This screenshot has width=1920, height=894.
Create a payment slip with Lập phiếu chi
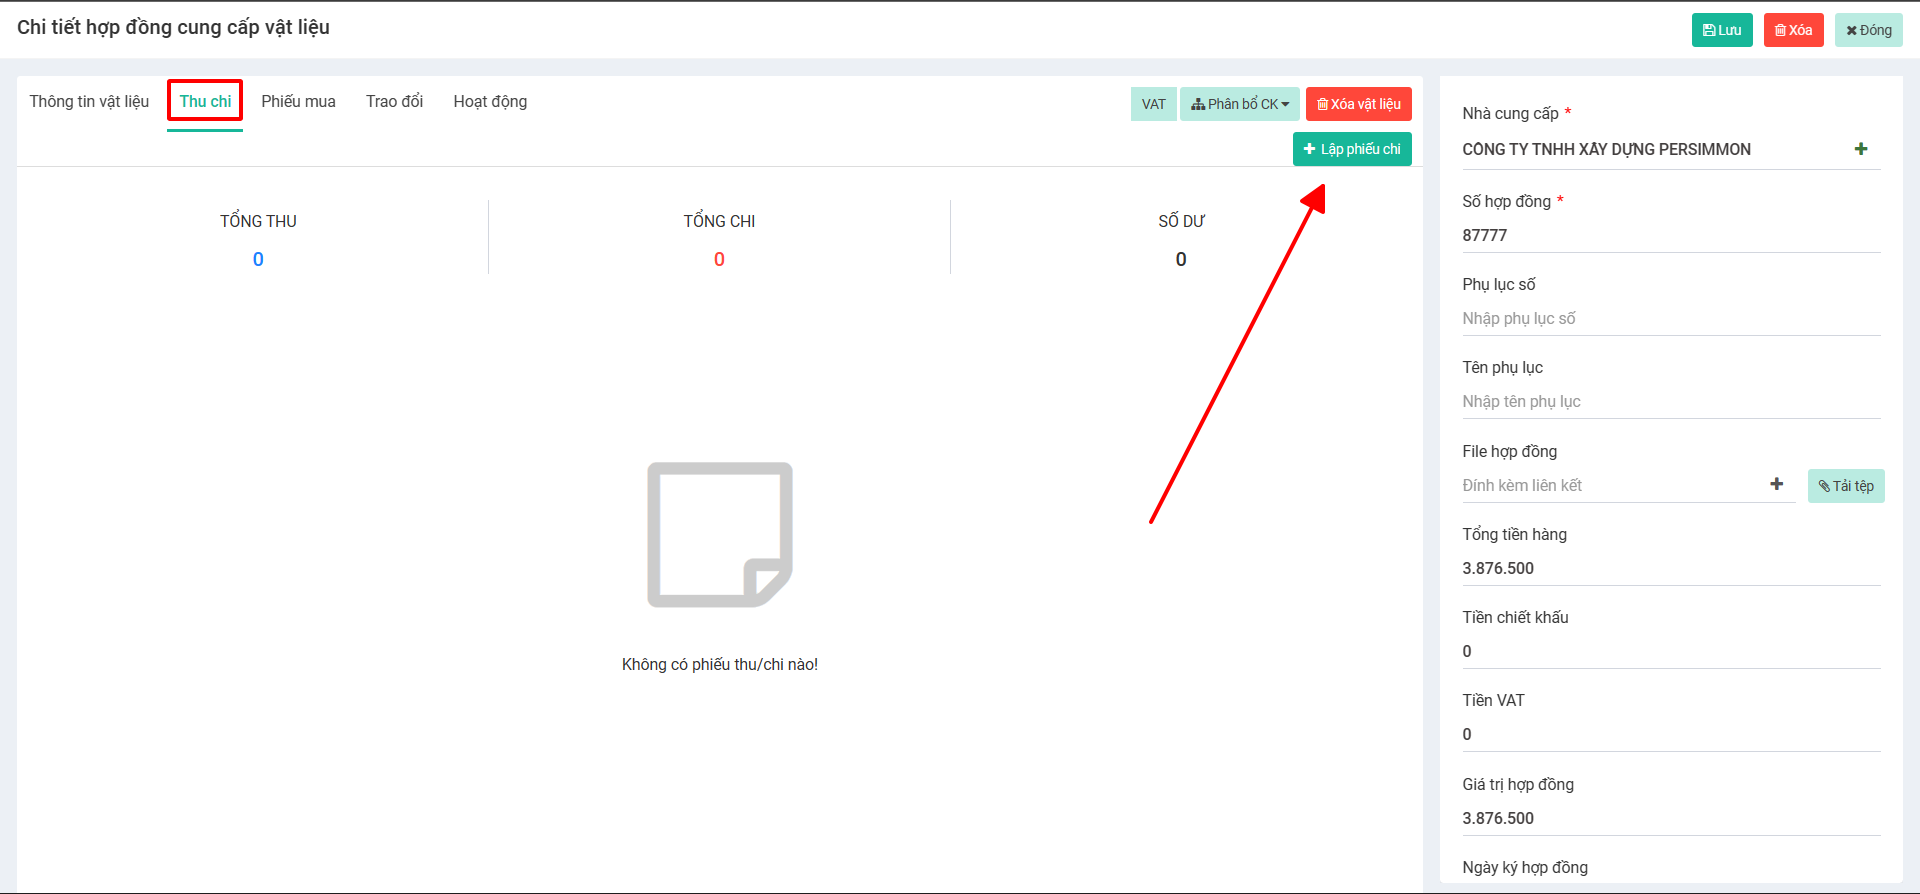(x=1352, y=149)
